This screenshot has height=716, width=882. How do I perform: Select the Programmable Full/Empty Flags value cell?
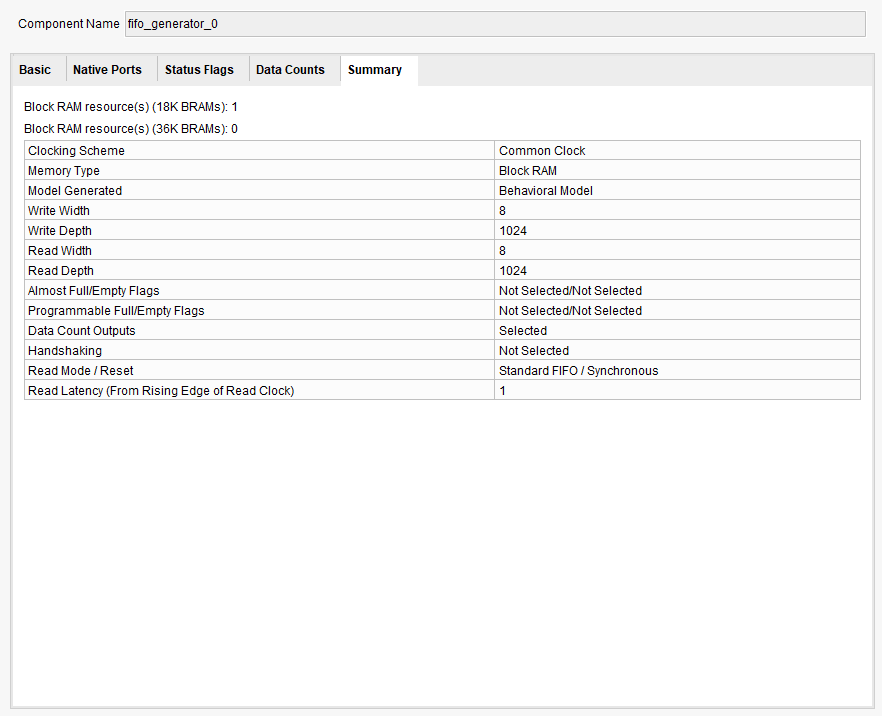point(677,310)
